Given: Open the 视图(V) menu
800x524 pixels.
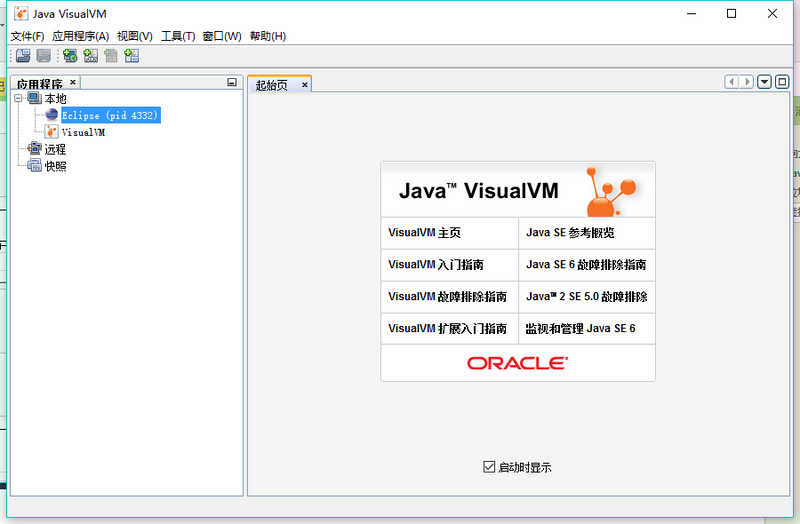Looking at the screenshot, I should [x=135, y=36].
